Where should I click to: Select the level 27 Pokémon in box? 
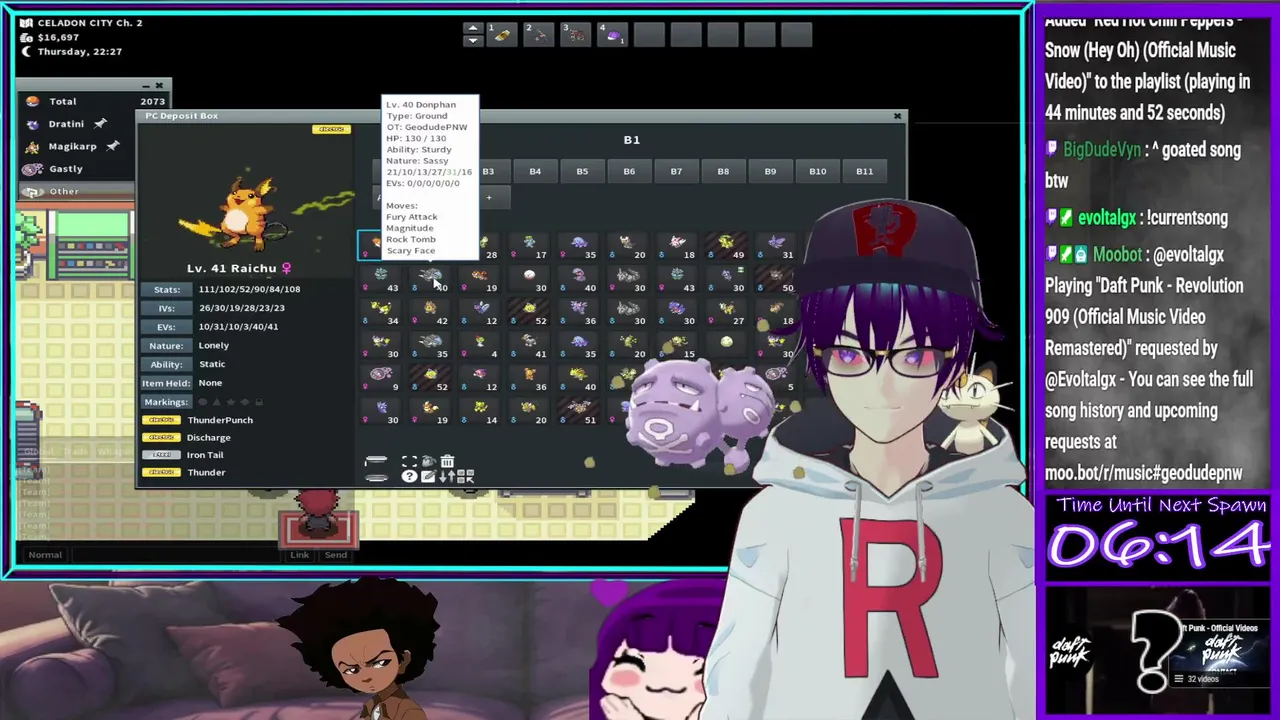(728, 313)
